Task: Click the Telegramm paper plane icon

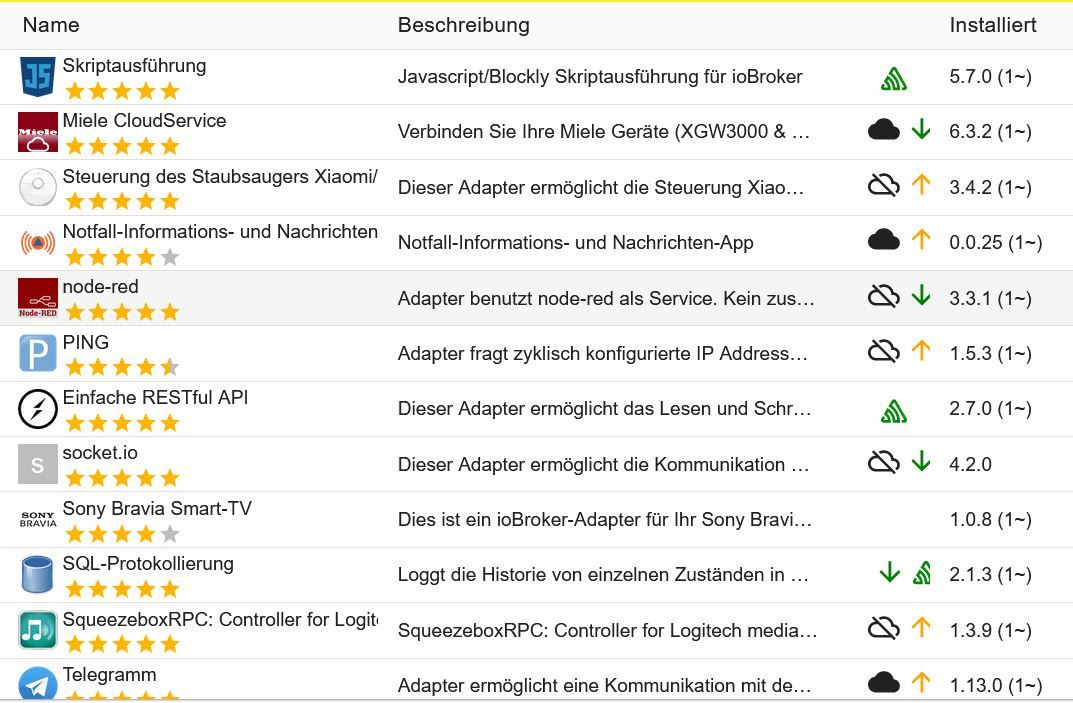Action: pos(38,684)
